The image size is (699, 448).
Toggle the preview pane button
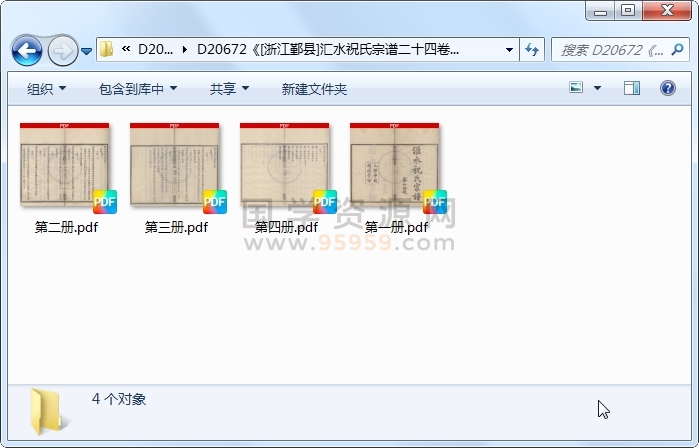coord(632,88)
